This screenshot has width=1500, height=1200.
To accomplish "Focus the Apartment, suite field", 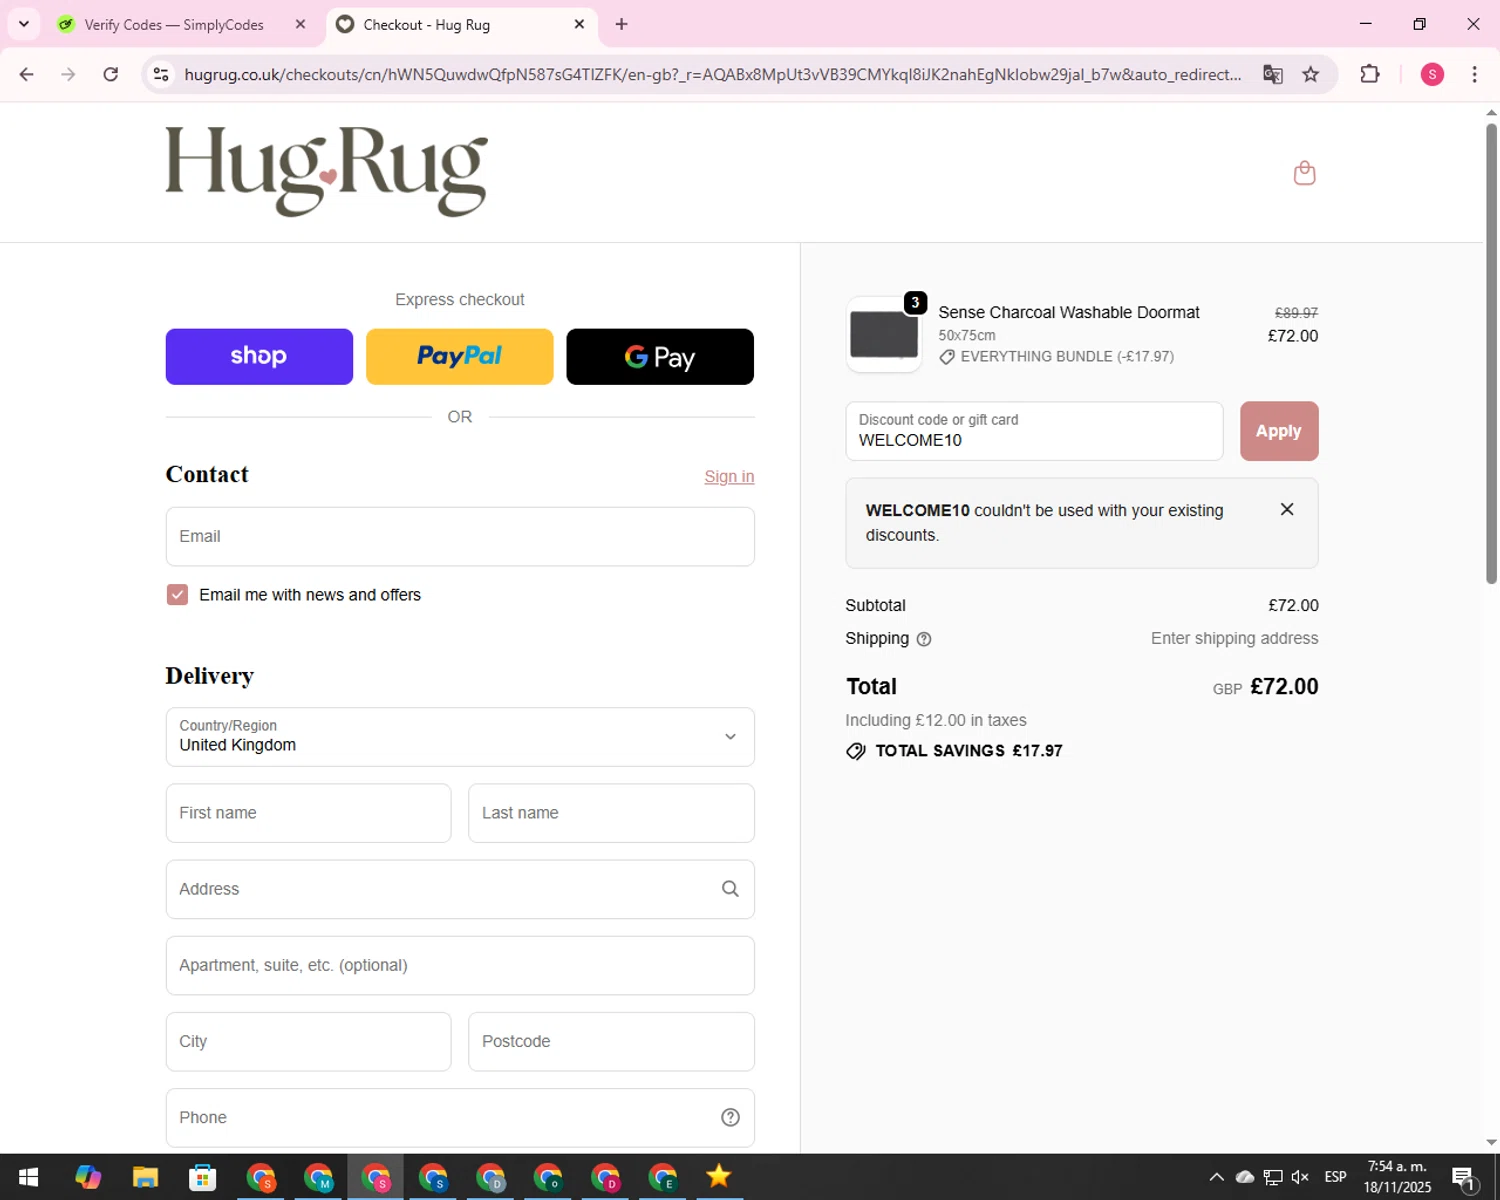I will click(460, 966).
